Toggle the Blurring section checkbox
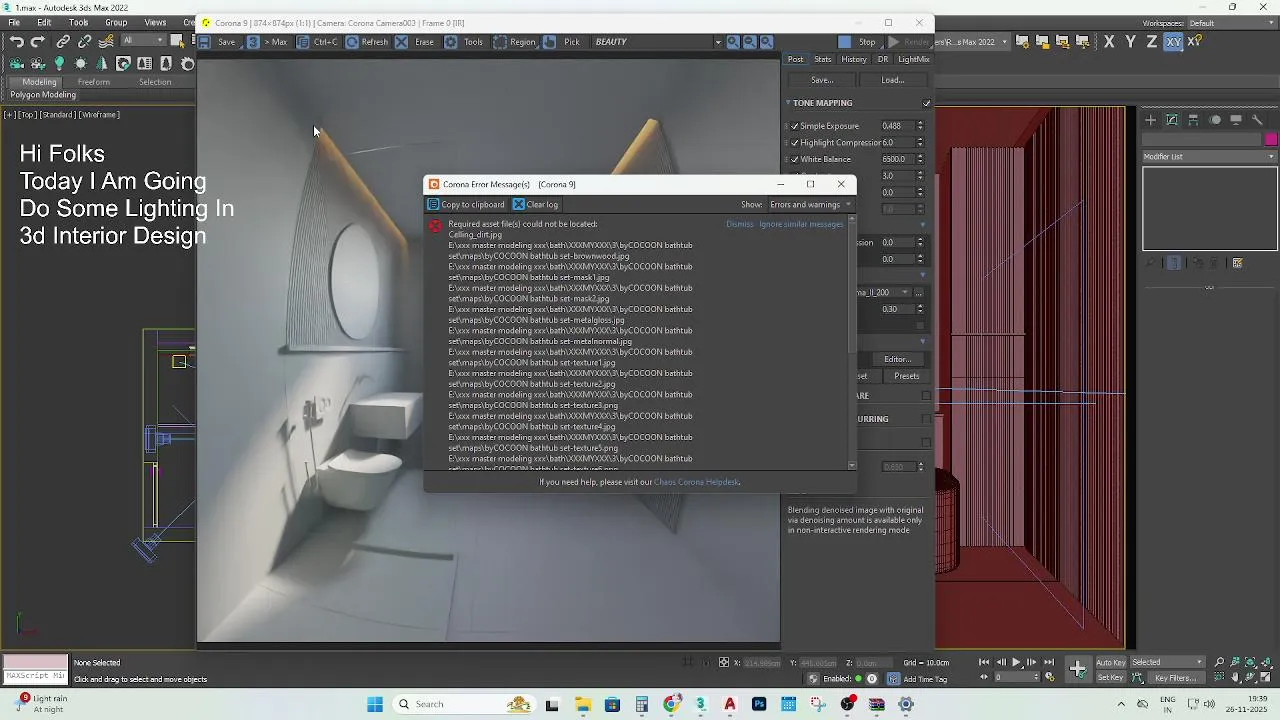The image size is (1280, 720). [926, 419]
